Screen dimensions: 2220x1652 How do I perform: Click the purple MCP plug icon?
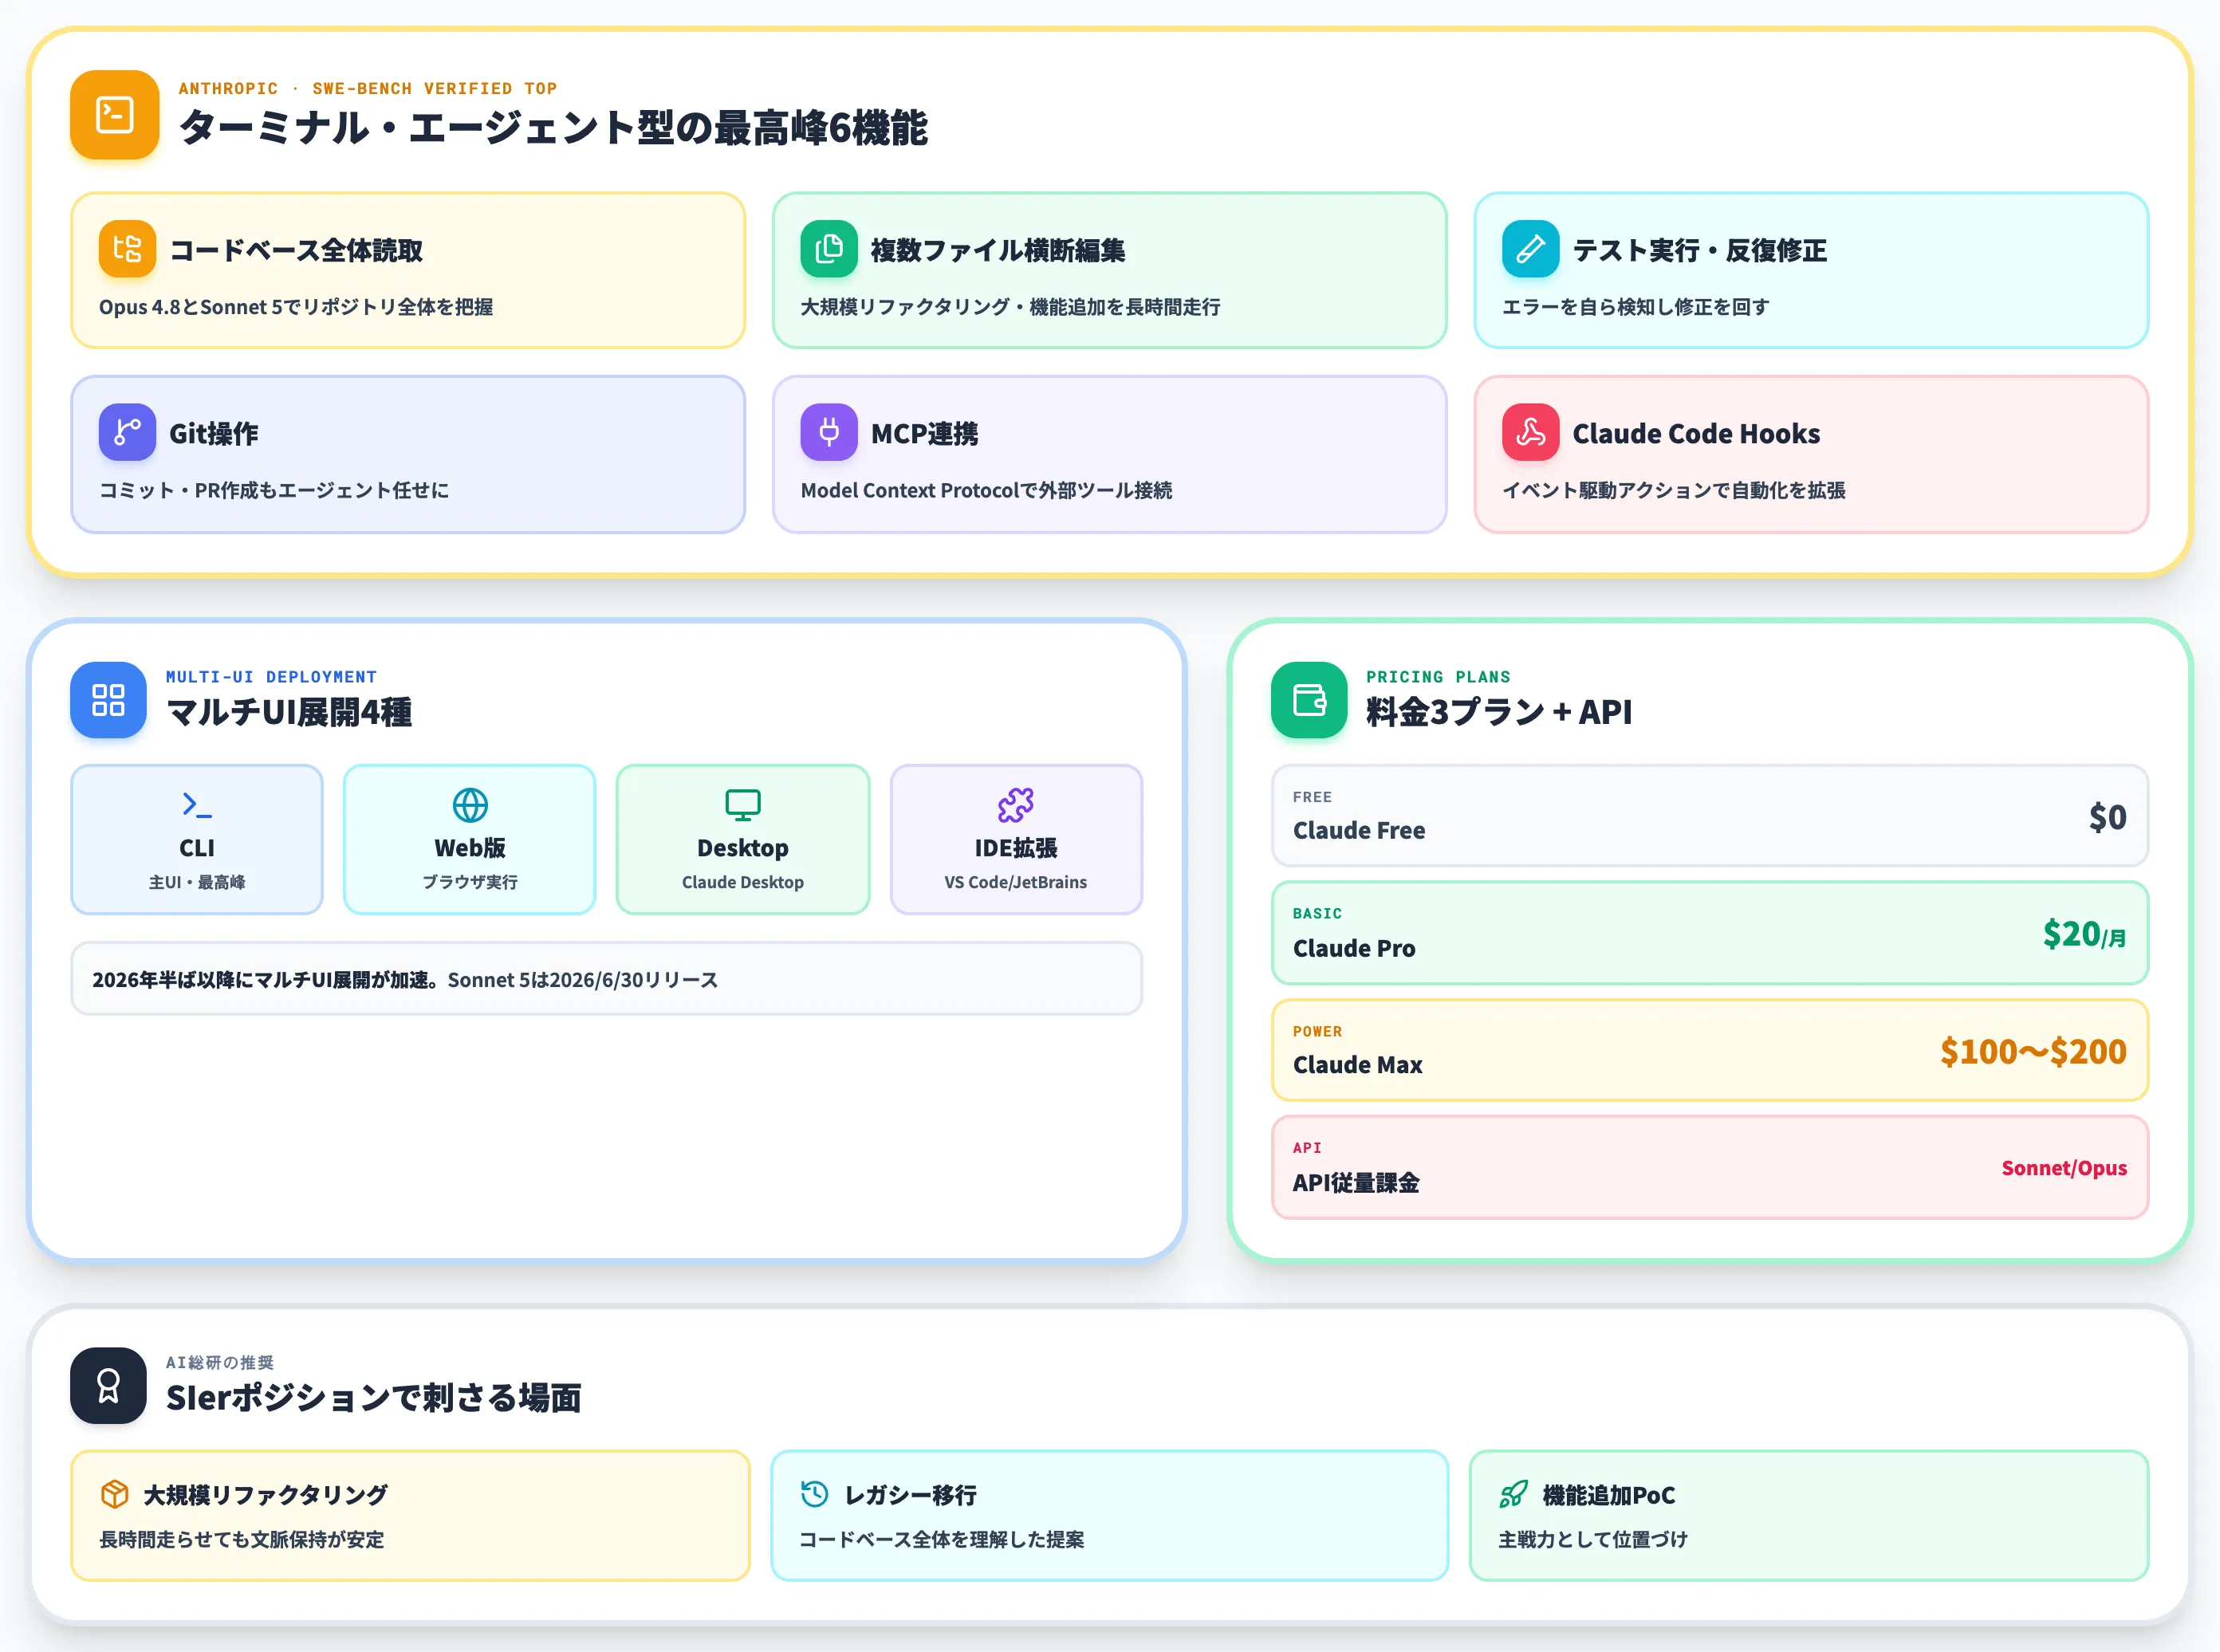829,432
